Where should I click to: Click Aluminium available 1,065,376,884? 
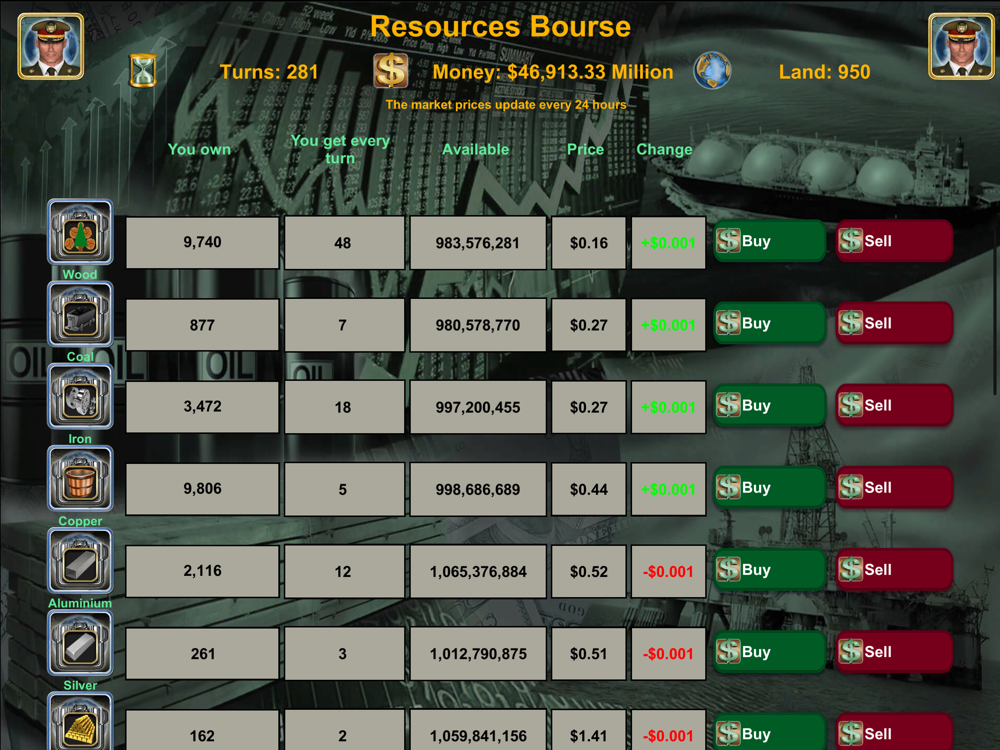pyautogui.click(x=478, y=571)
